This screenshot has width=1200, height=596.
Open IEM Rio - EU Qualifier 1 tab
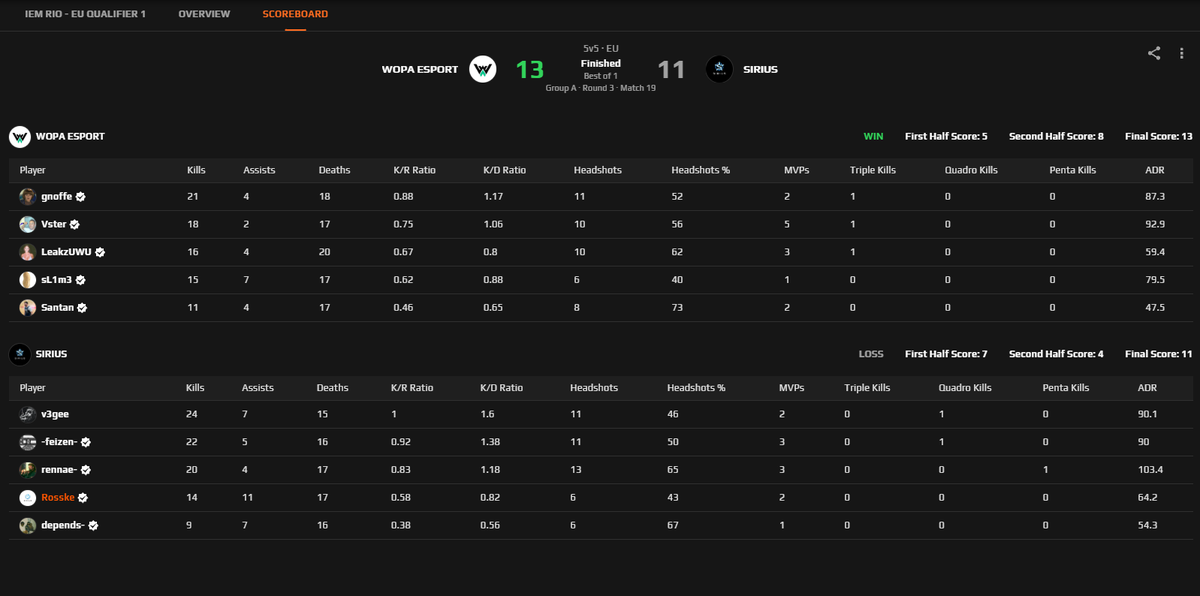pos(85,14)
